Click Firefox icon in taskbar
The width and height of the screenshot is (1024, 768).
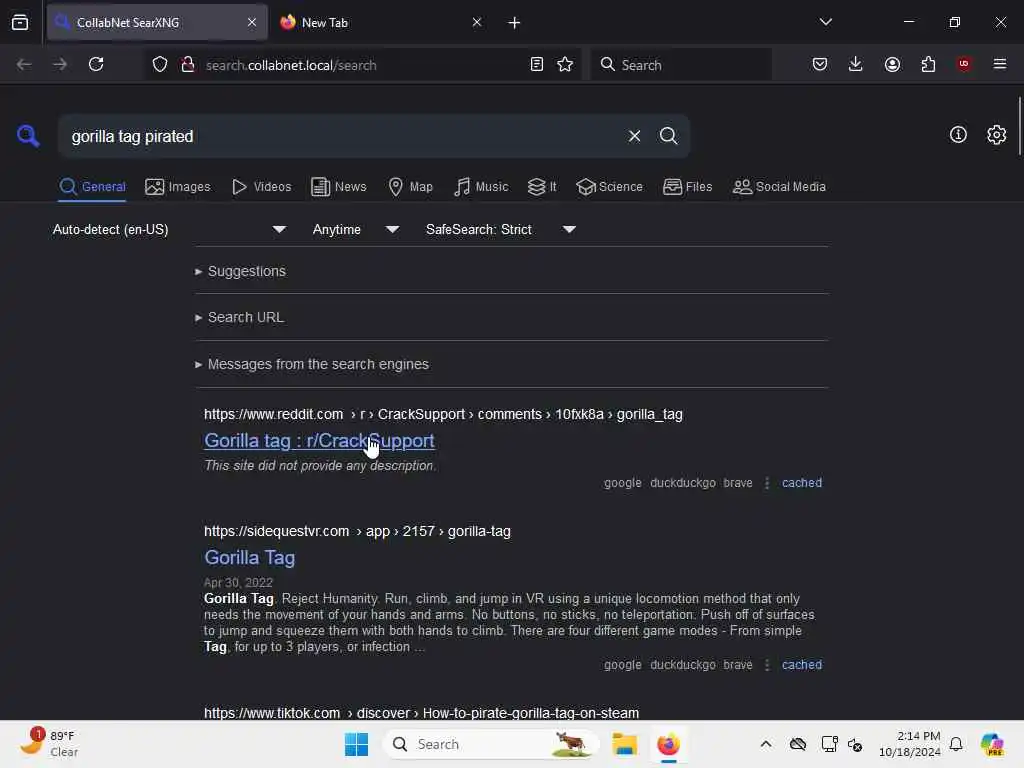[668, 744]
